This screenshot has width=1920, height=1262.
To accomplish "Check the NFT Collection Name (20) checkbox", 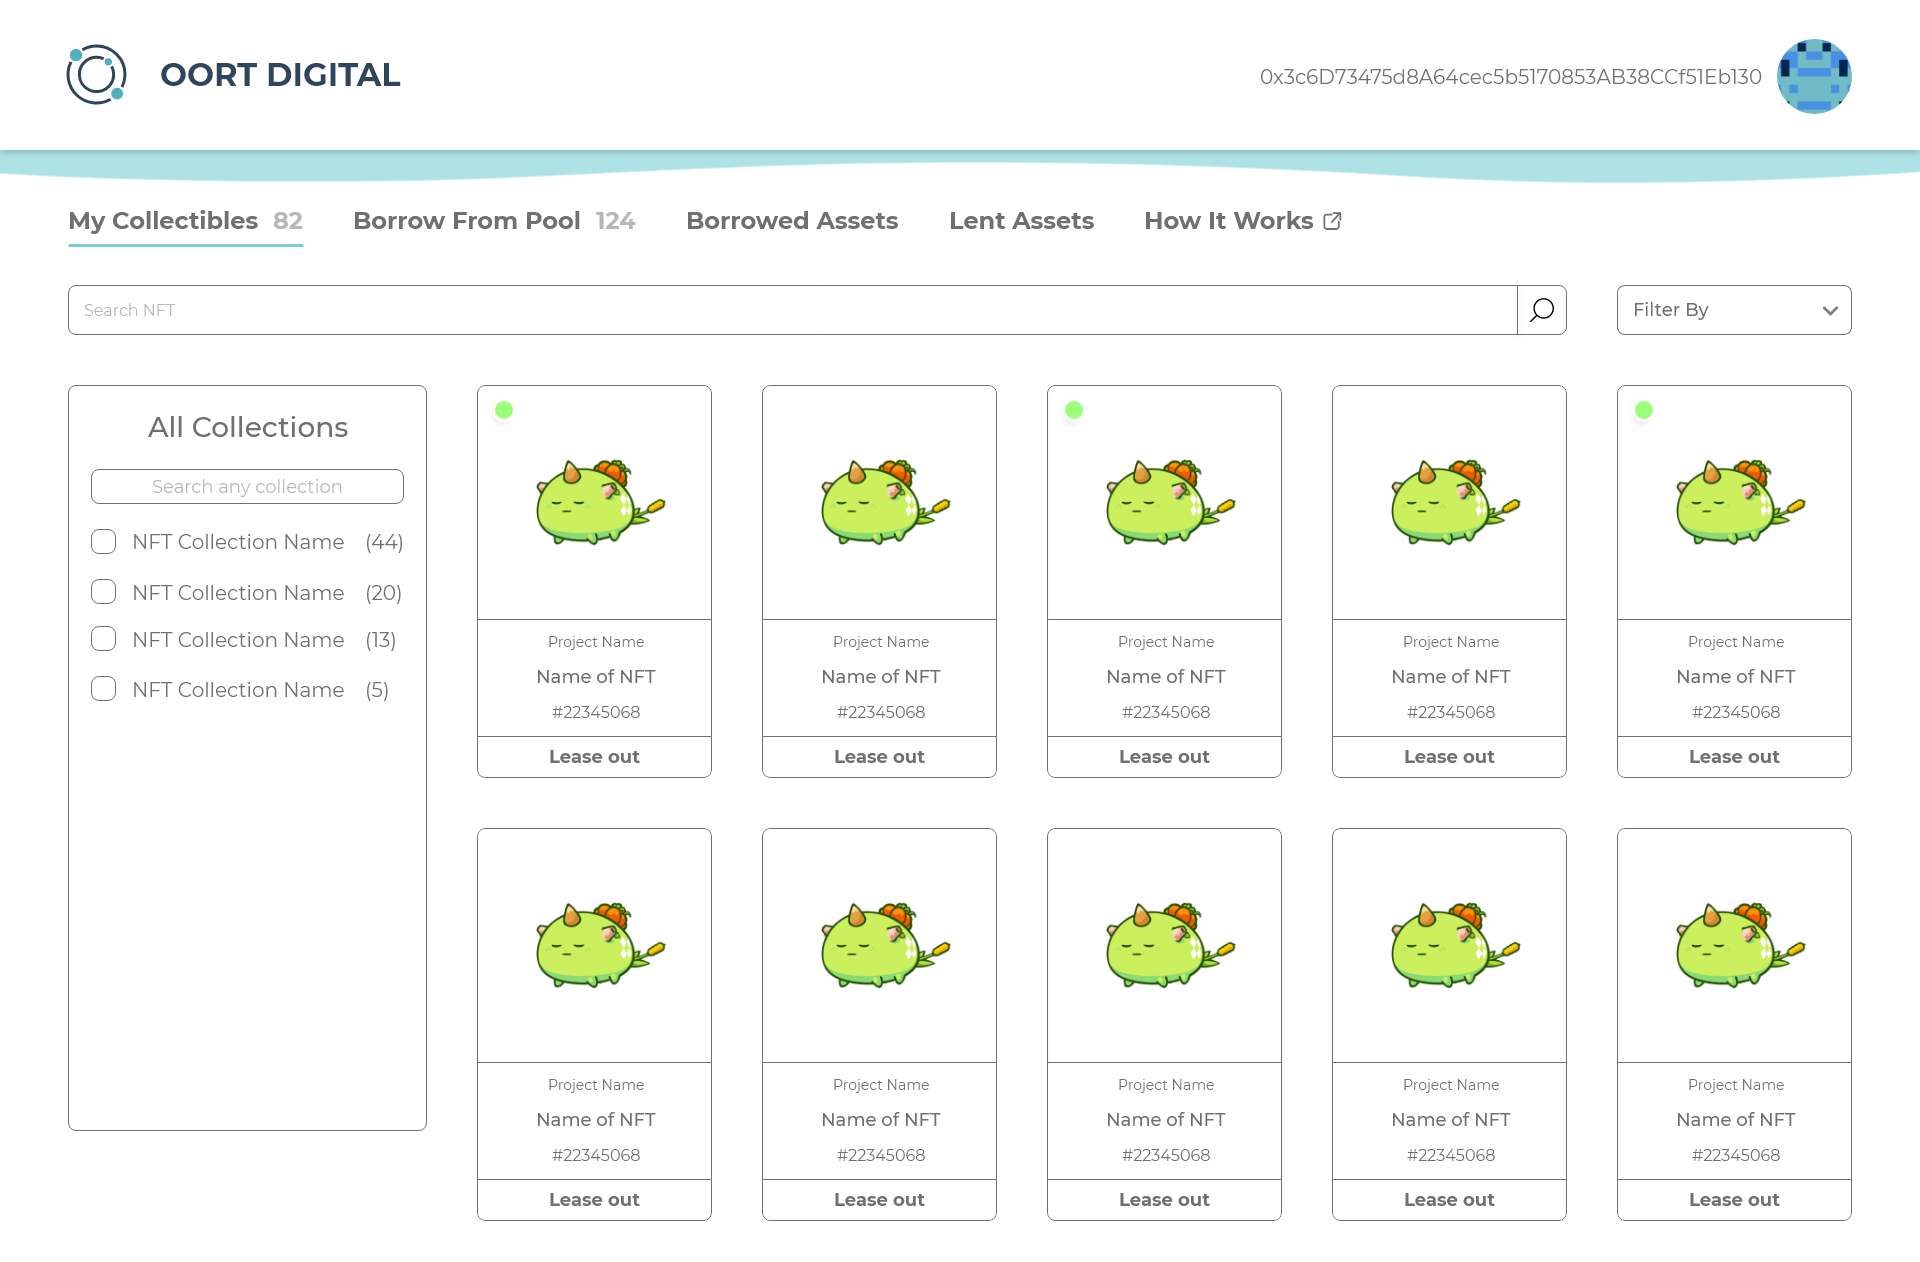I will [104, 592].
